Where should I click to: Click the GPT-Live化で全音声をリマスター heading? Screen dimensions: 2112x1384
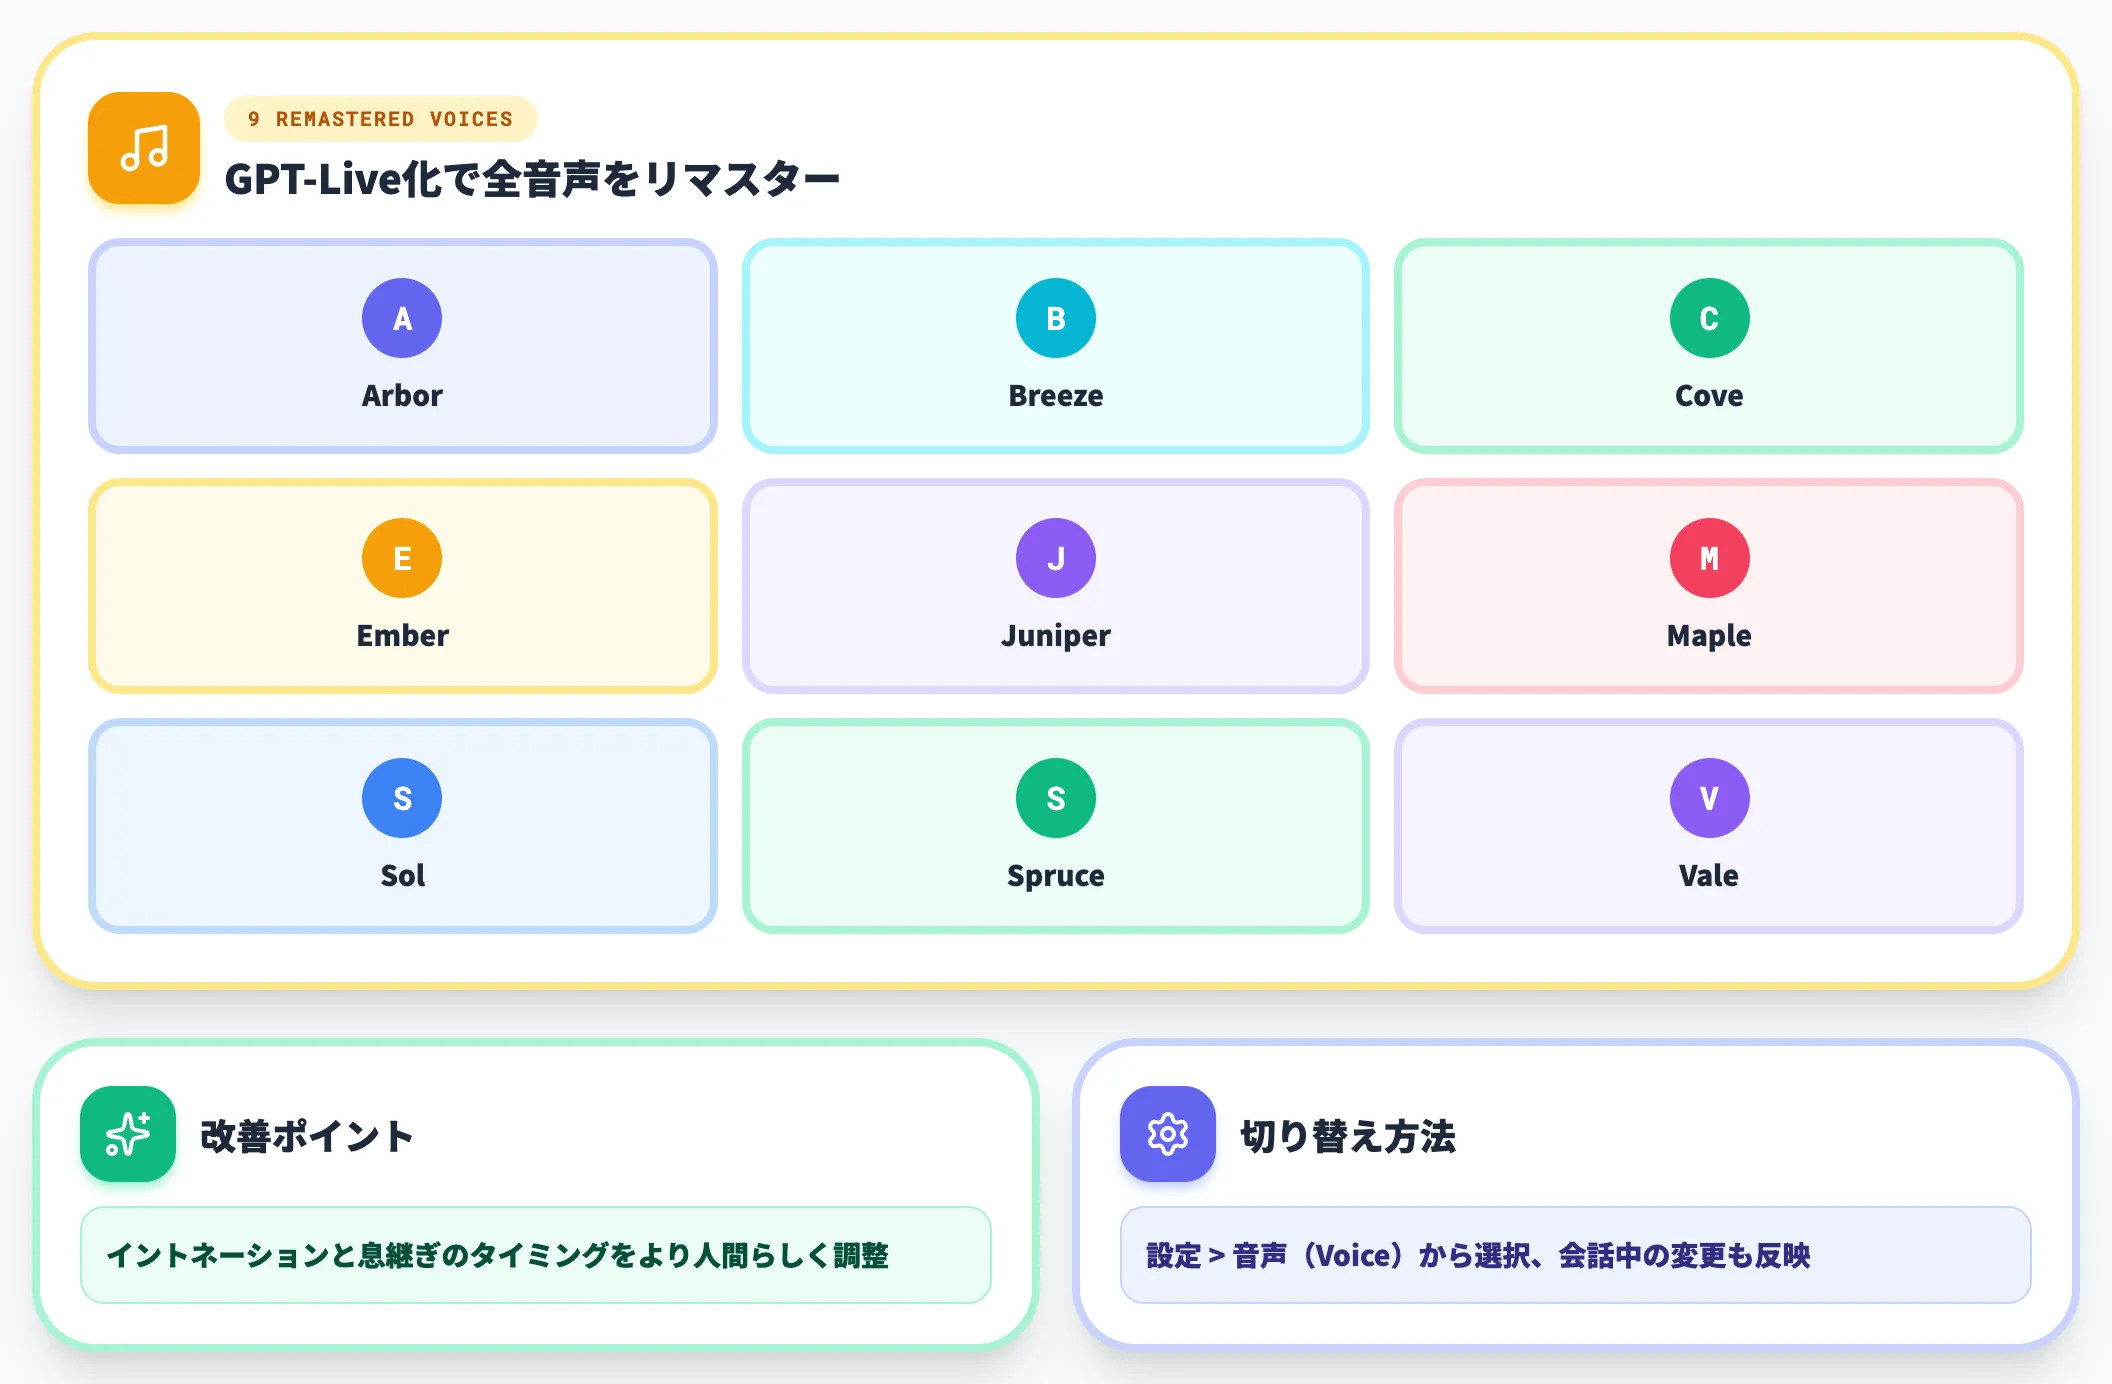coord(532,179)
